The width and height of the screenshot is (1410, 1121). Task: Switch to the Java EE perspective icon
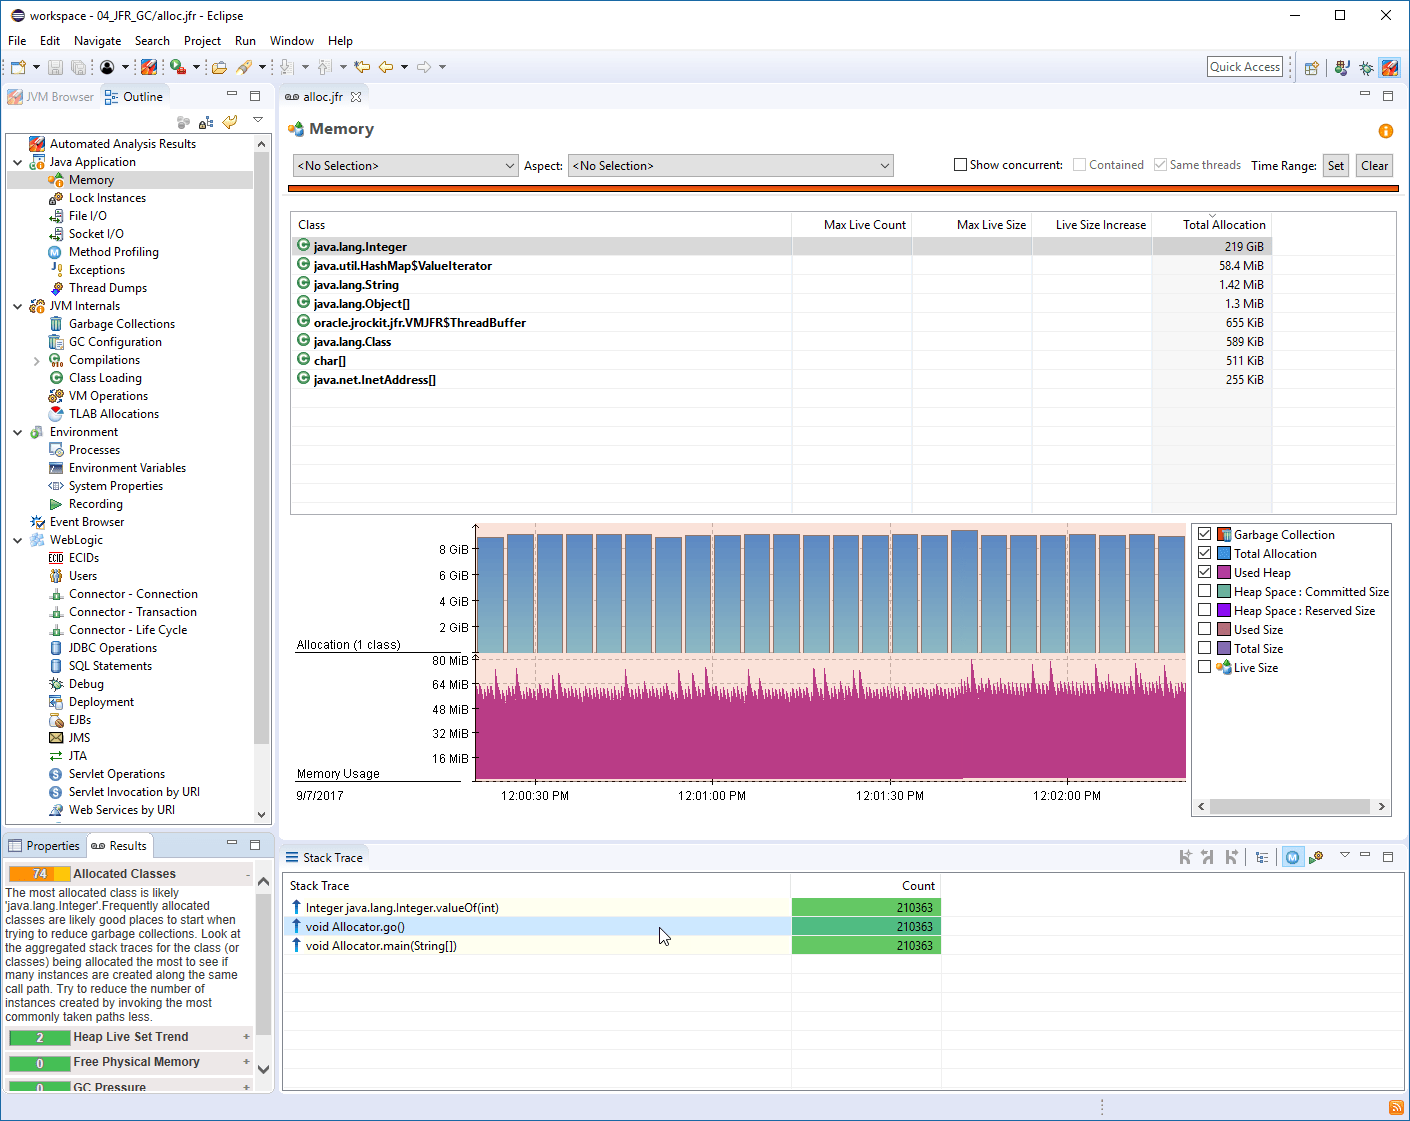coord(1342,68)
